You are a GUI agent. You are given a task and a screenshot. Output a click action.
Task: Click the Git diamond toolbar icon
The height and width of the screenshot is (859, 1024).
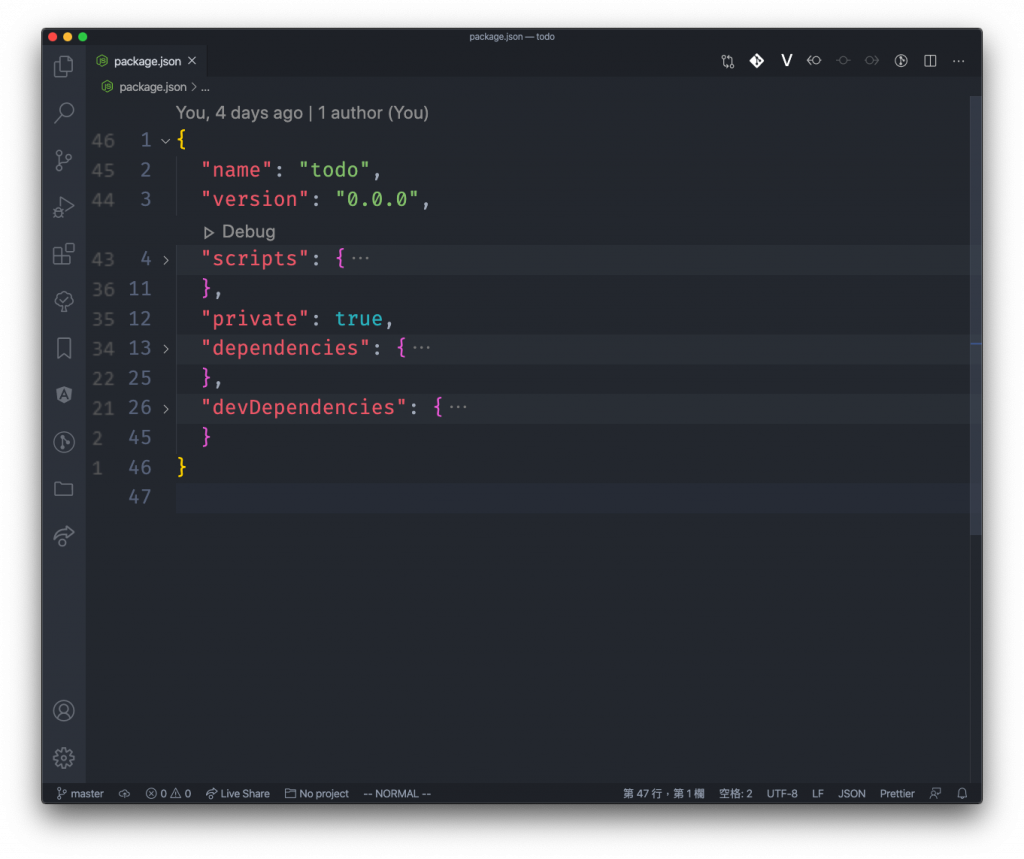(x=756, y=61)
